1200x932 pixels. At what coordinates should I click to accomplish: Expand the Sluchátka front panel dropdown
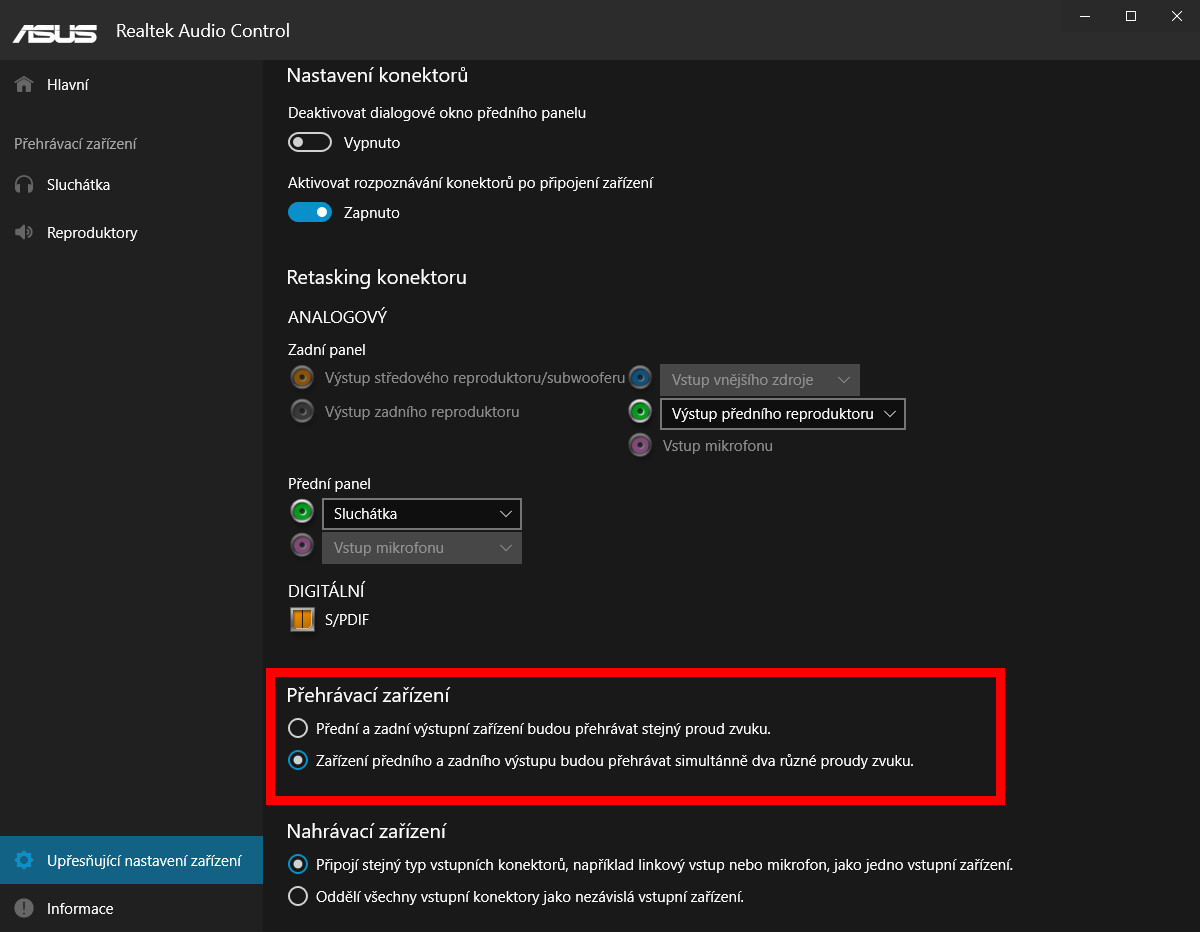(421, 514)
